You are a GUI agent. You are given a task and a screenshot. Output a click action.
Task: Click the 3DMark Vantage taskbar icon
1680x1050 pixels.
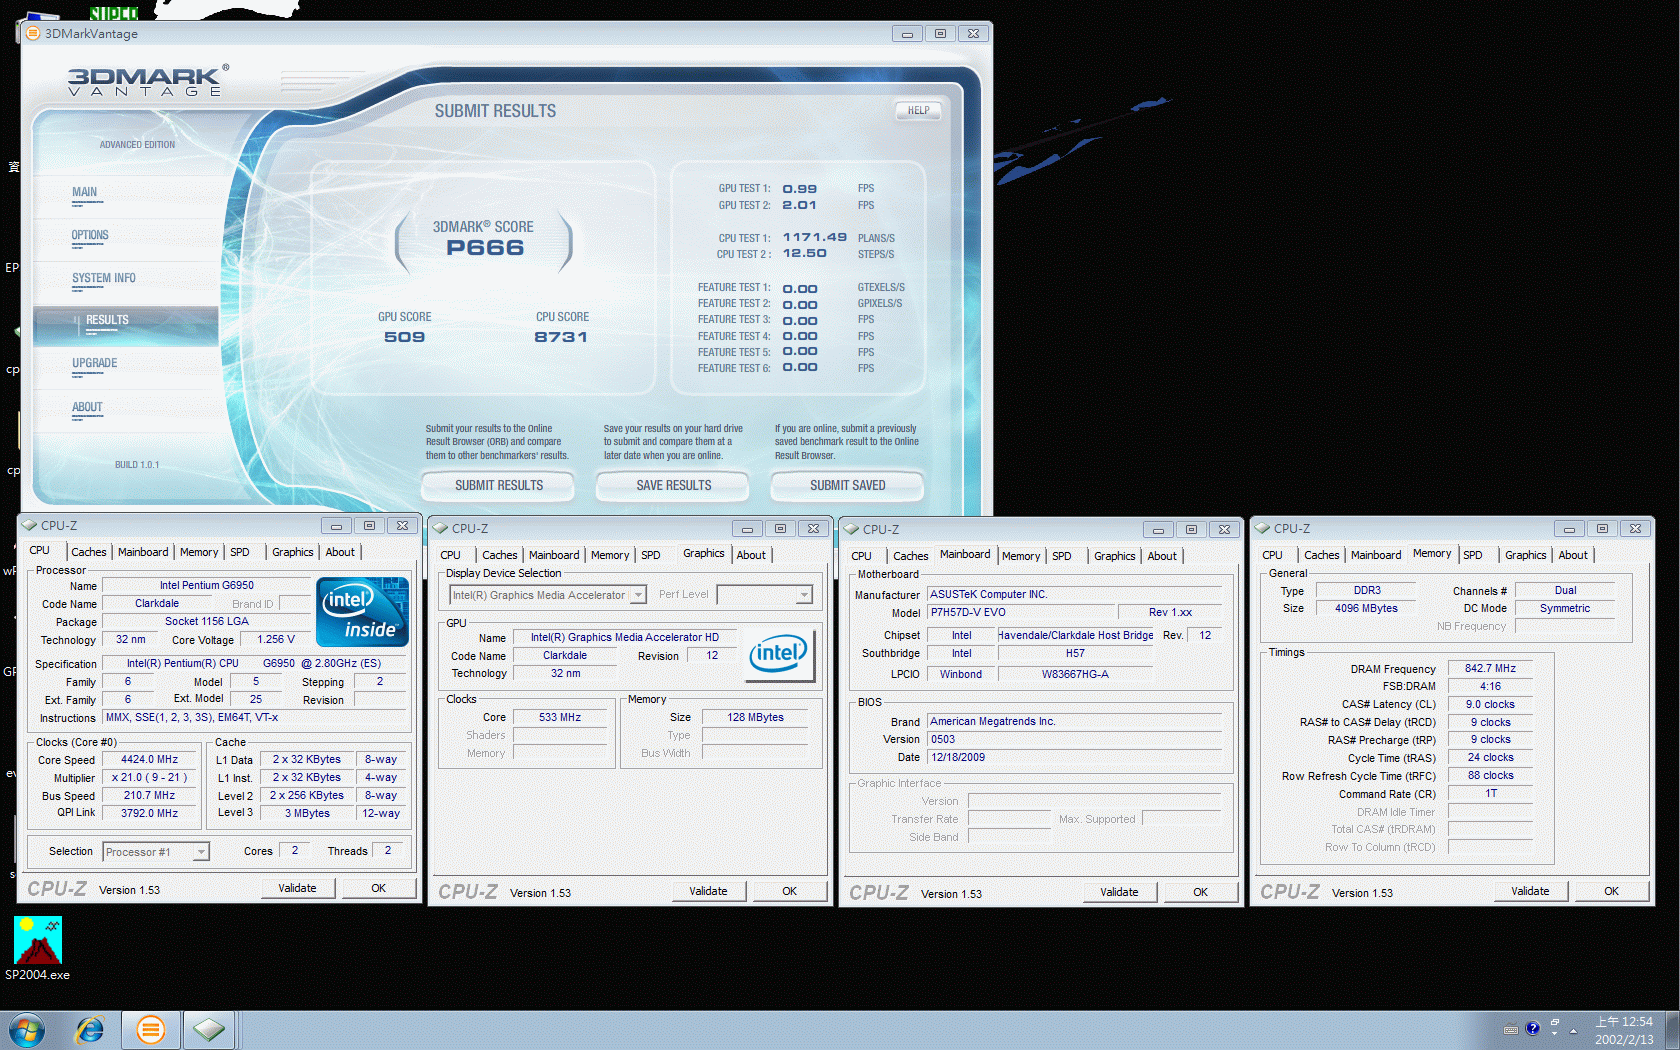[x=151, y=1029]
